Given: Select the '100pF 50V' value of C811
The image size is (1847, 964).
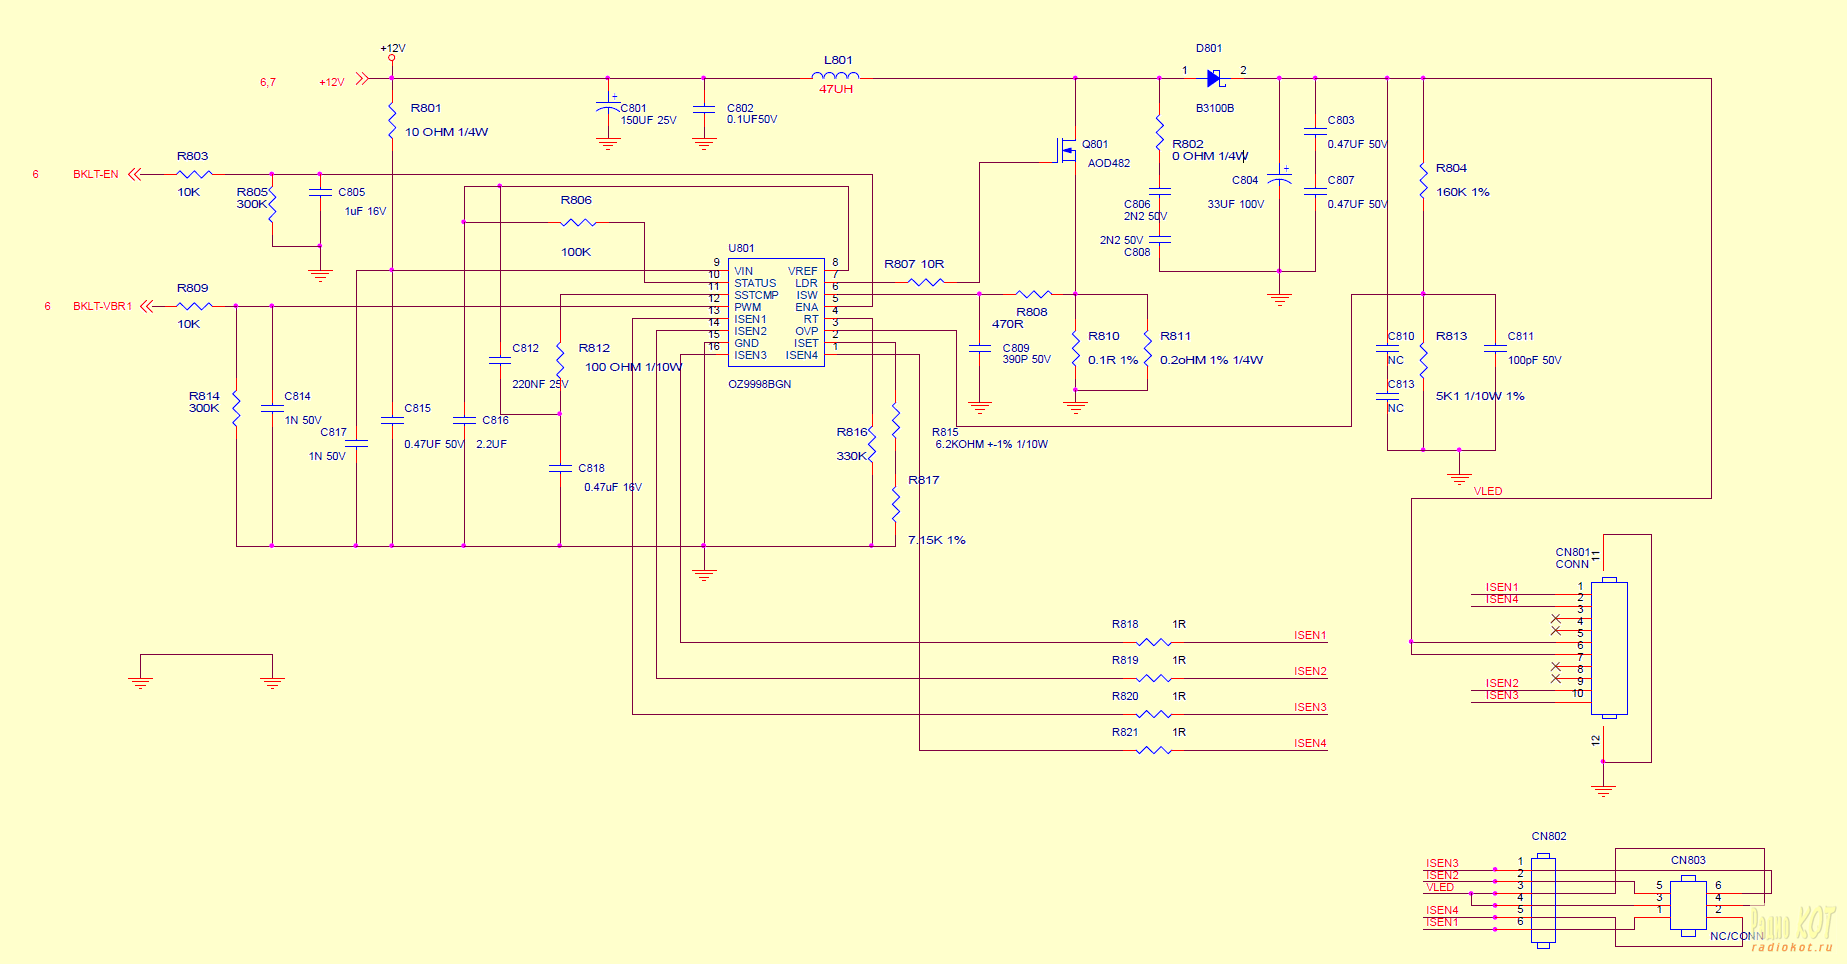Looking at the screenshot, I should click(1535, 360).
